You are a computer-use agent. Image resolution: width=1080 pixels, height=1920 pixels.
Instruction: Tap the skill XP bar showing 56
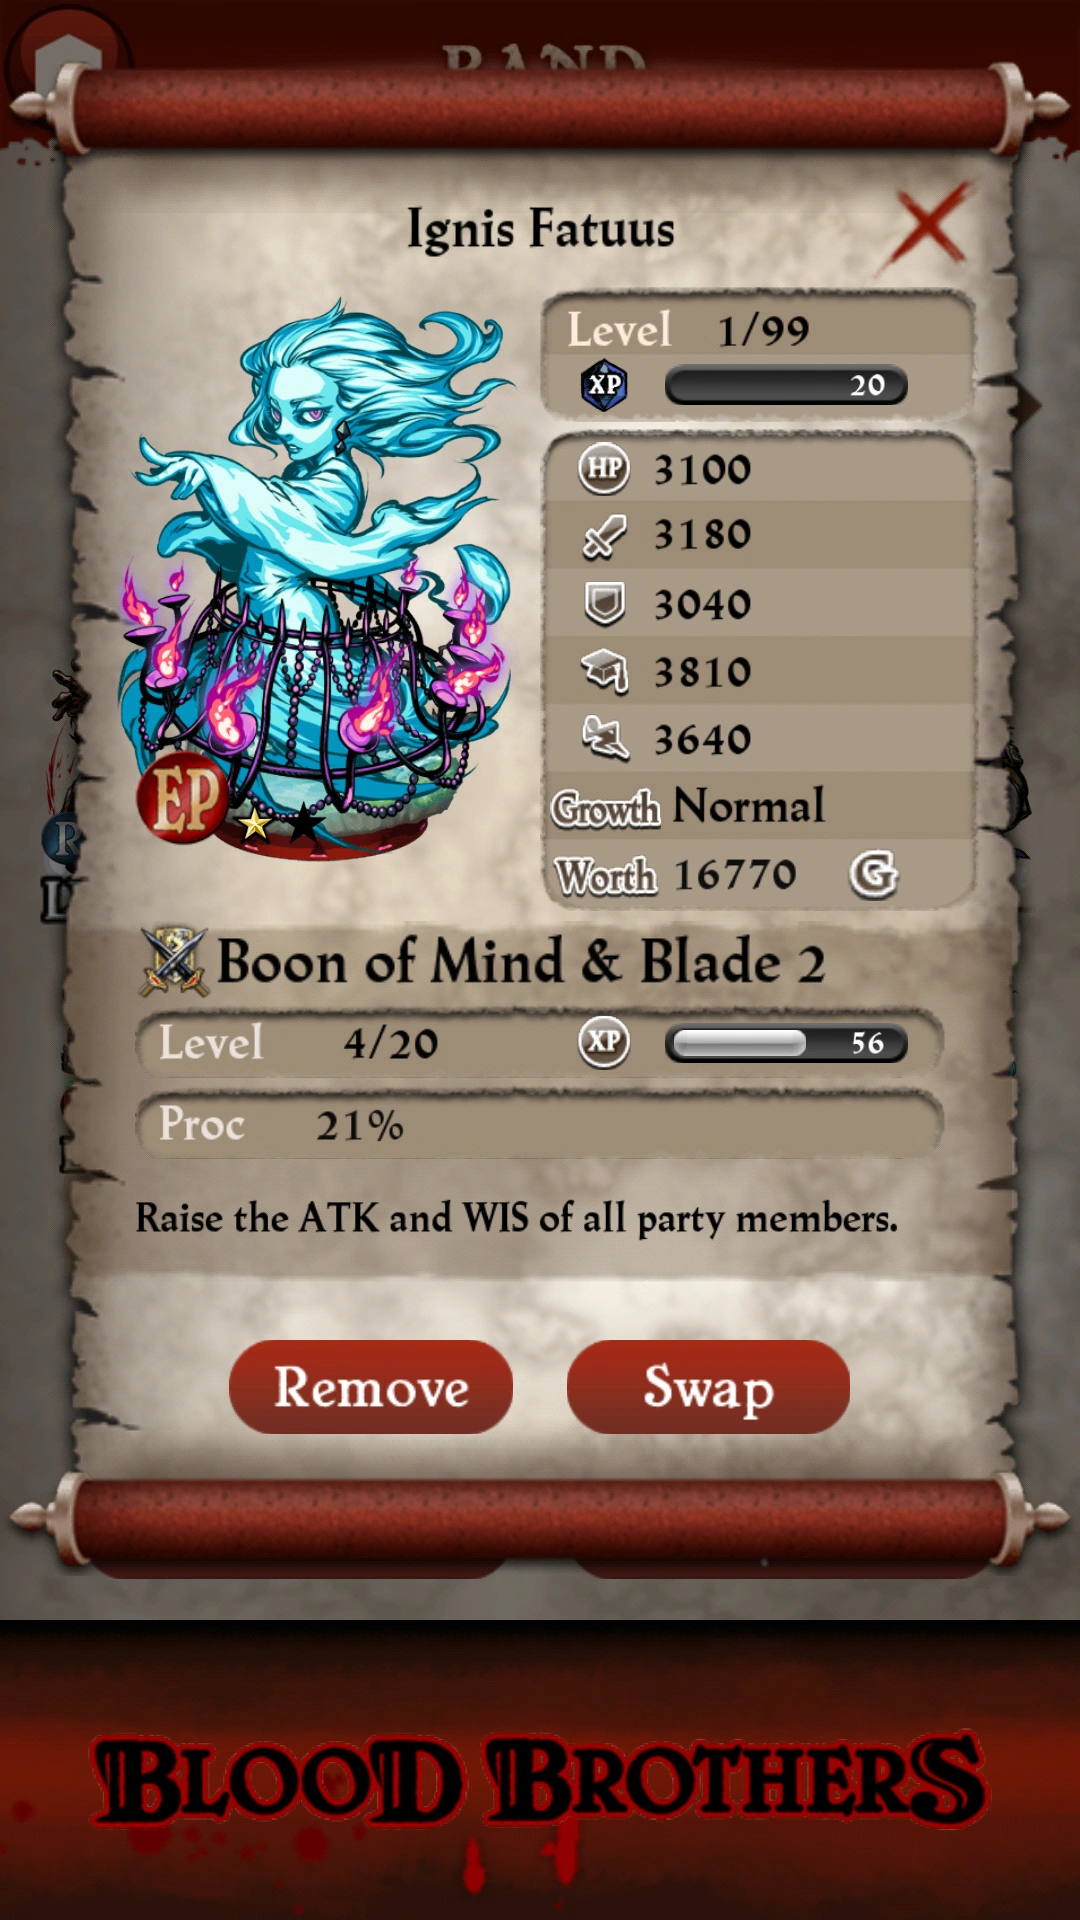(x=786, y=1043)
